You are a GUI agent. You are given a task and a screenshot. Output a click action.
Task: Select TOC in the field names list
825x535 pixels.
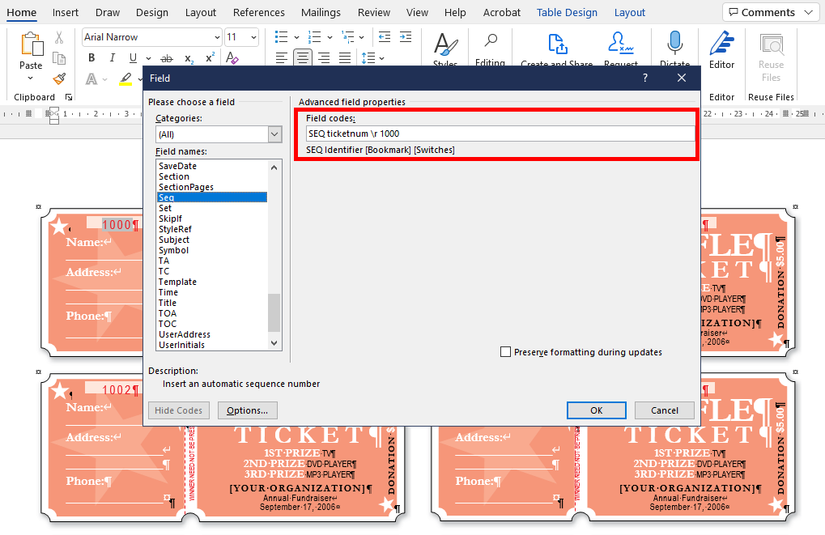(167, 324)
